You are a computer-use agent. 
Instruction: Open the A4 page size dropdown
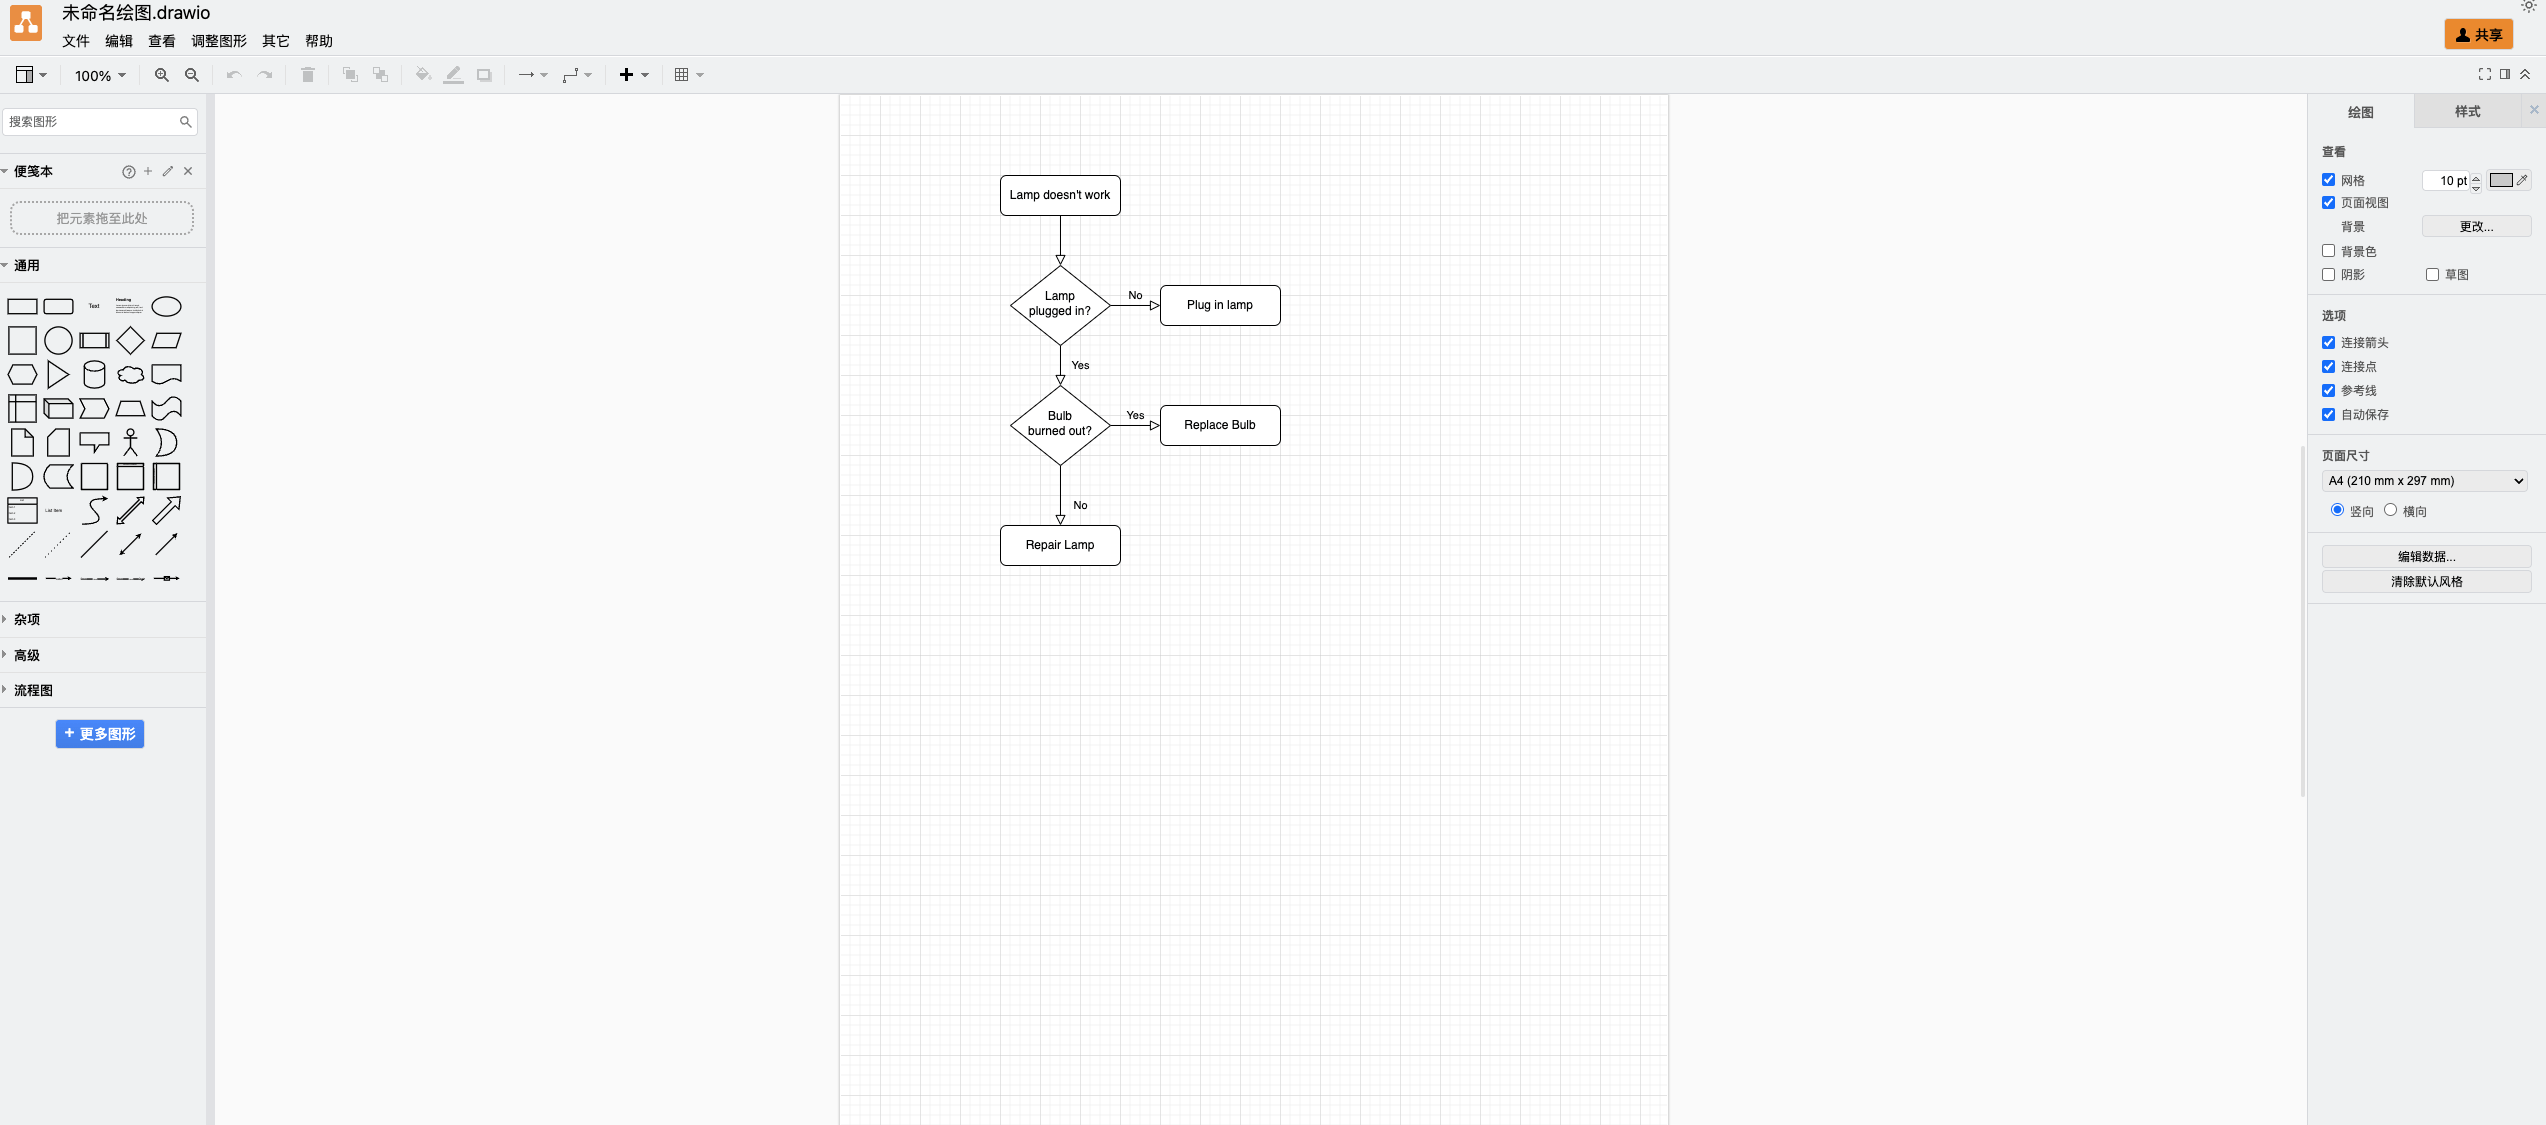pos(2425,481)
